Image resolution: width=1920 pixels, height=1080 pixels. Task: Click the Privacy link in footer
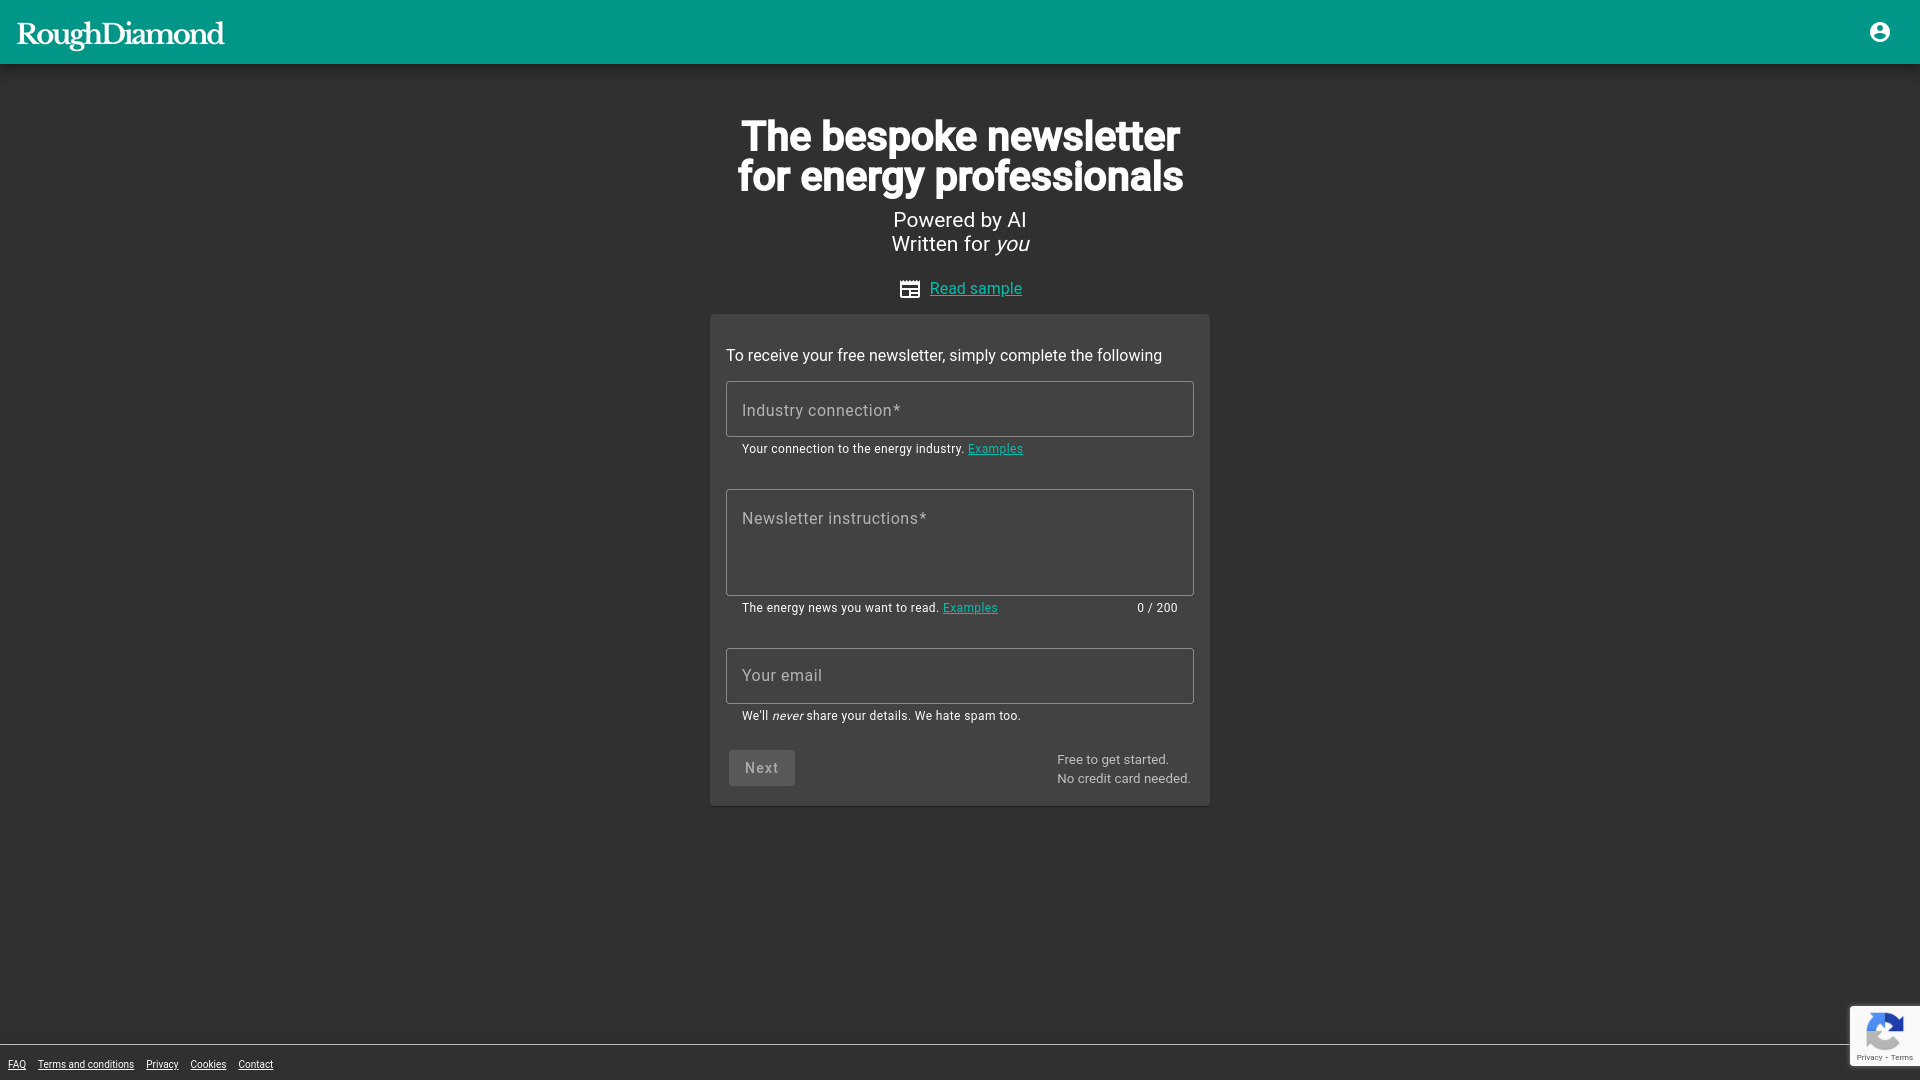(162, 1064)
